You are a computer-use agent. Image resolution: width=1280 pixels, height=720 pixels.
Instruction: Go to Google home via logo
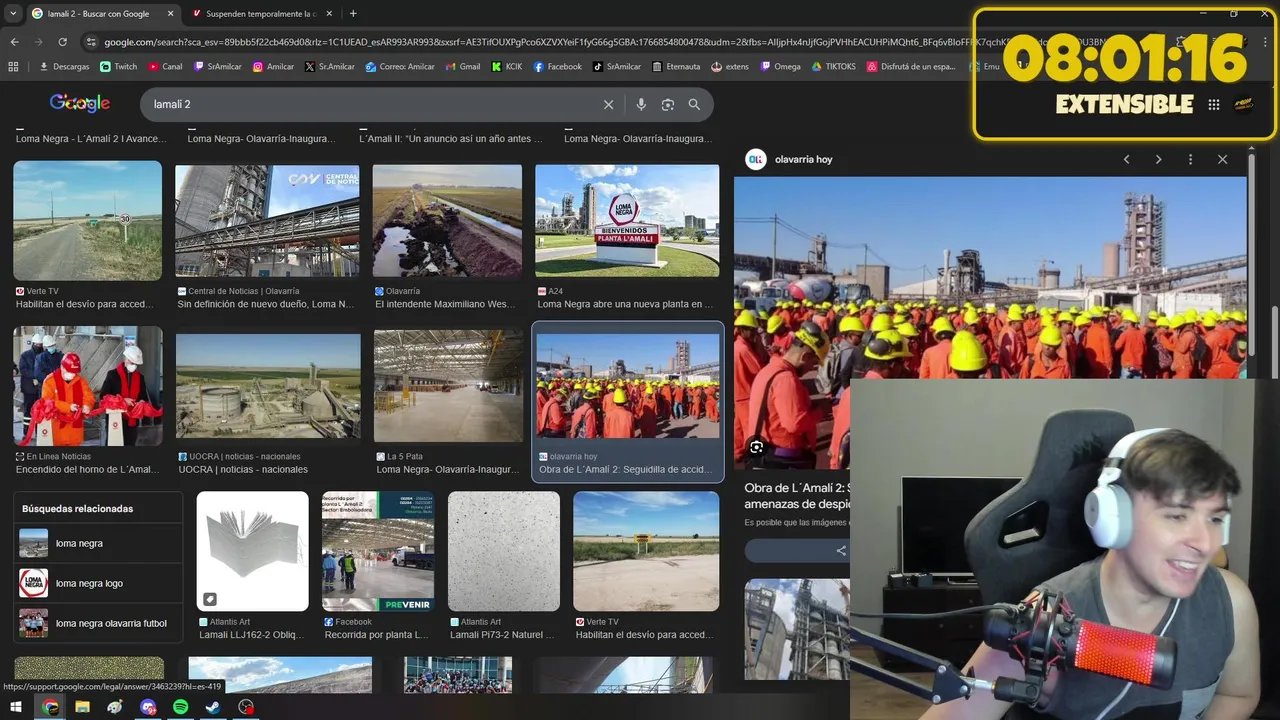pos(80,103)
